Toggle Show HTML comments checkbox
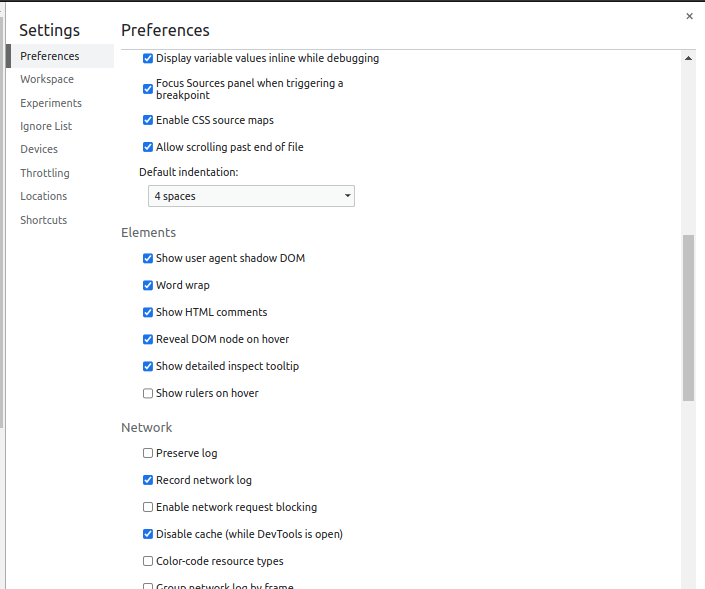The width and height of the screenshot is (705, 589). [148, 312]
